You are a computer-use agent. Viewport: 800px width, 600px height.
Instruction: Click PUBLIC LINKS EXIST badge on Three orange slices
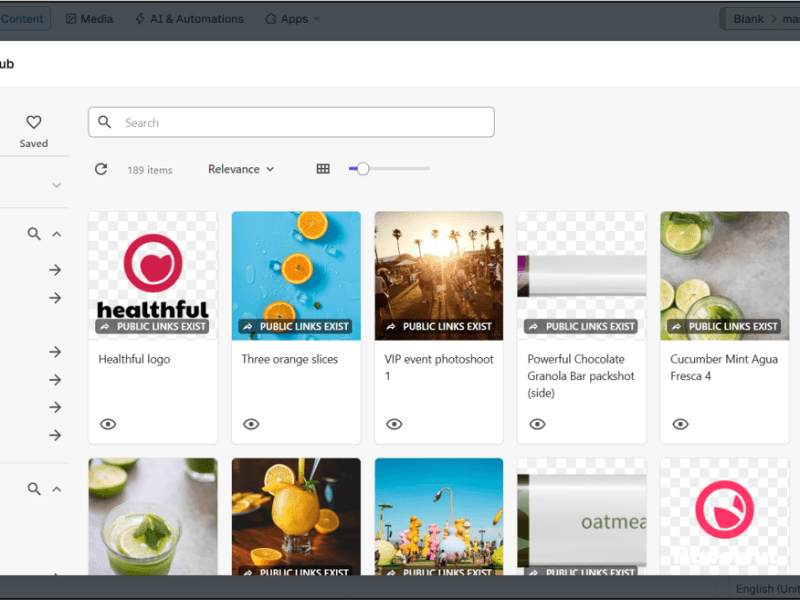296,326
